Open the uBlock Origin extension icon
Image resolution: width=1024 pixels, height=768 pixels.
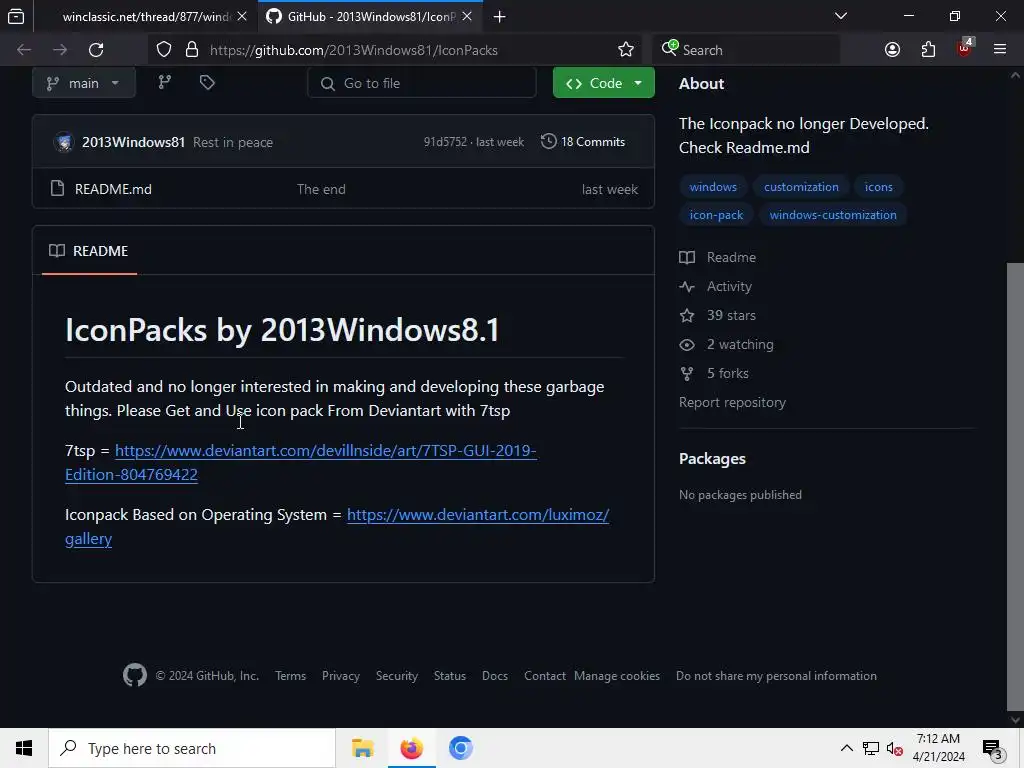point(964,48)
